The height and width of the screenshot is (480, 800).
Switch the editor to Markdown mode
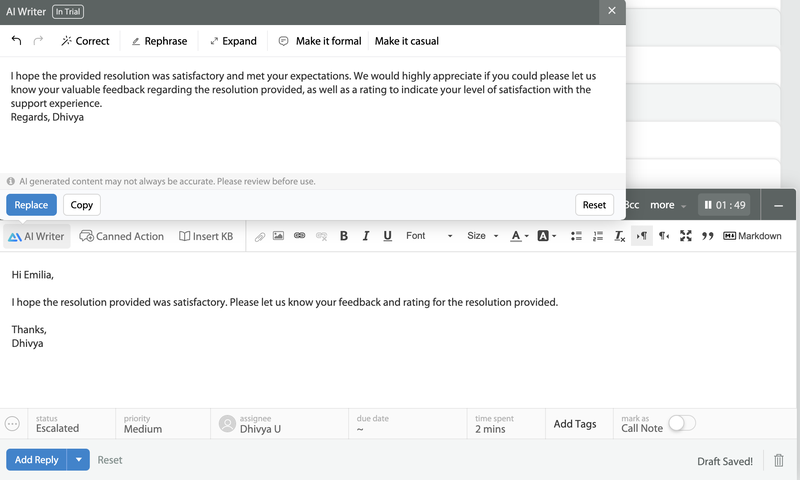[x=752, y=236]
